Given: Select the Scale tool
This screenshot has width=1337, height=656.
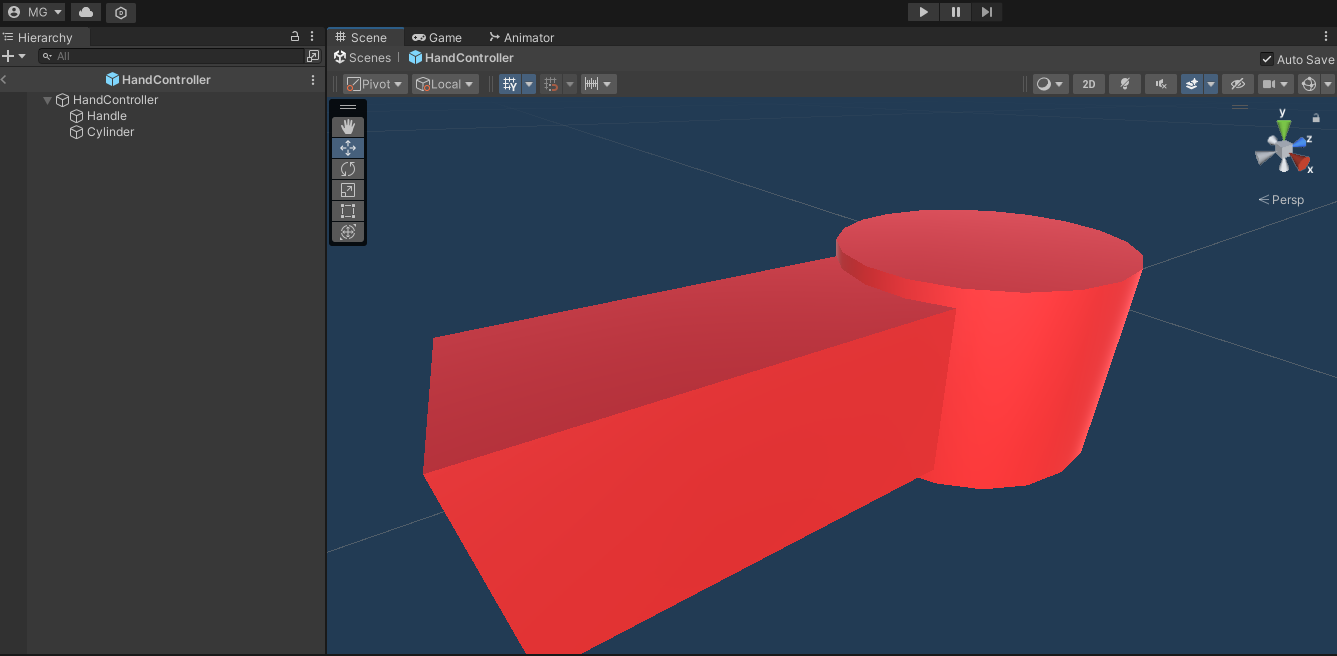Looking at the screenshot, I should 348,190.
